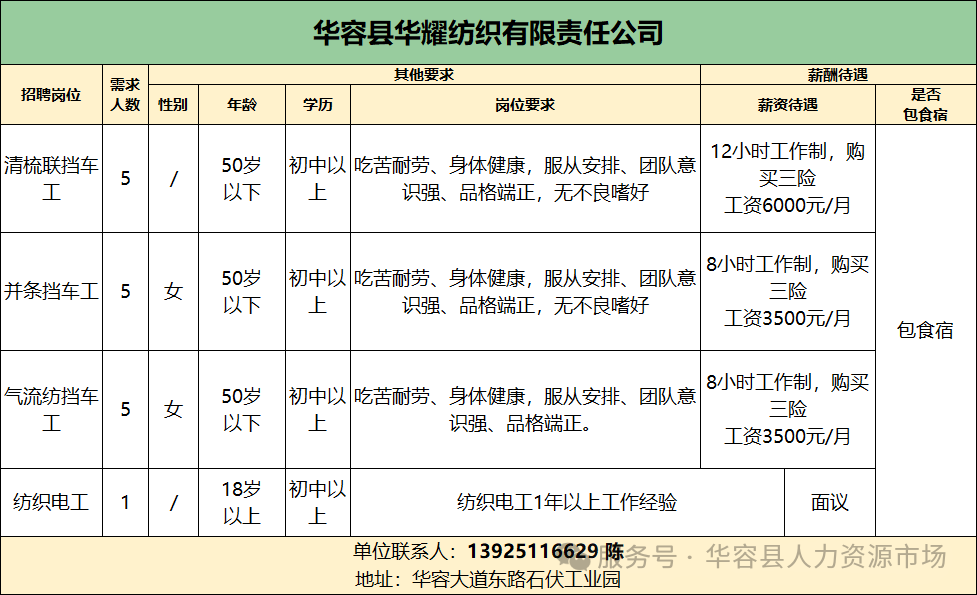Click contact phone number 13925116629

coord(533,551)
